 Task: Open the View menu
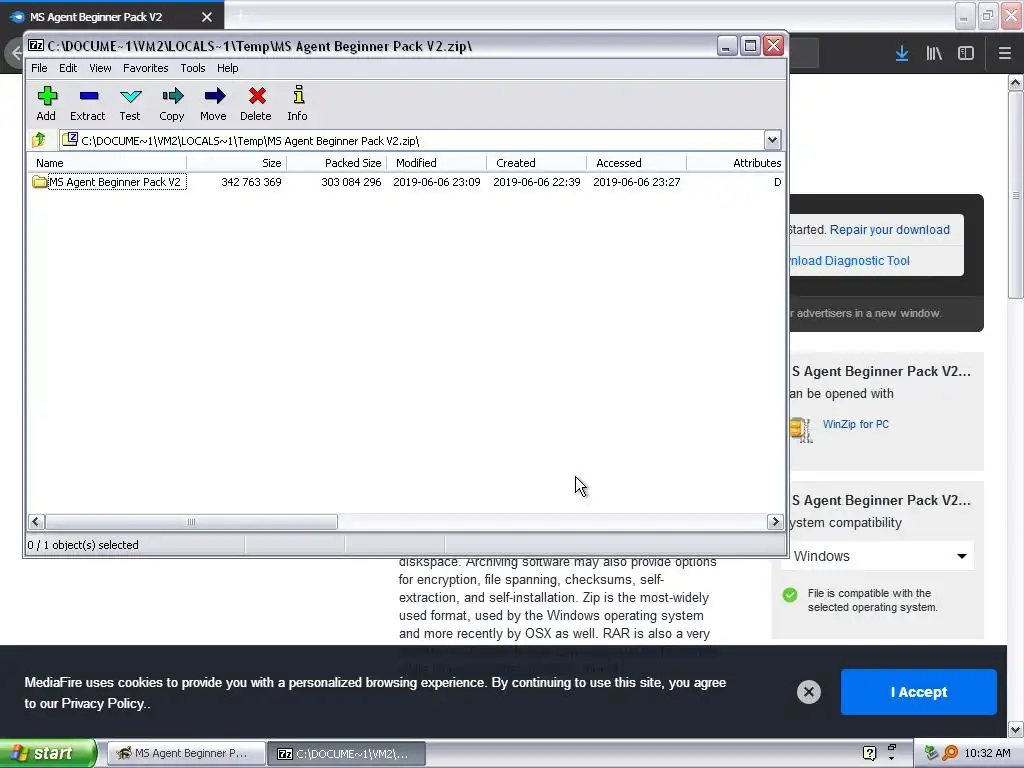click(x=100, y=68)
